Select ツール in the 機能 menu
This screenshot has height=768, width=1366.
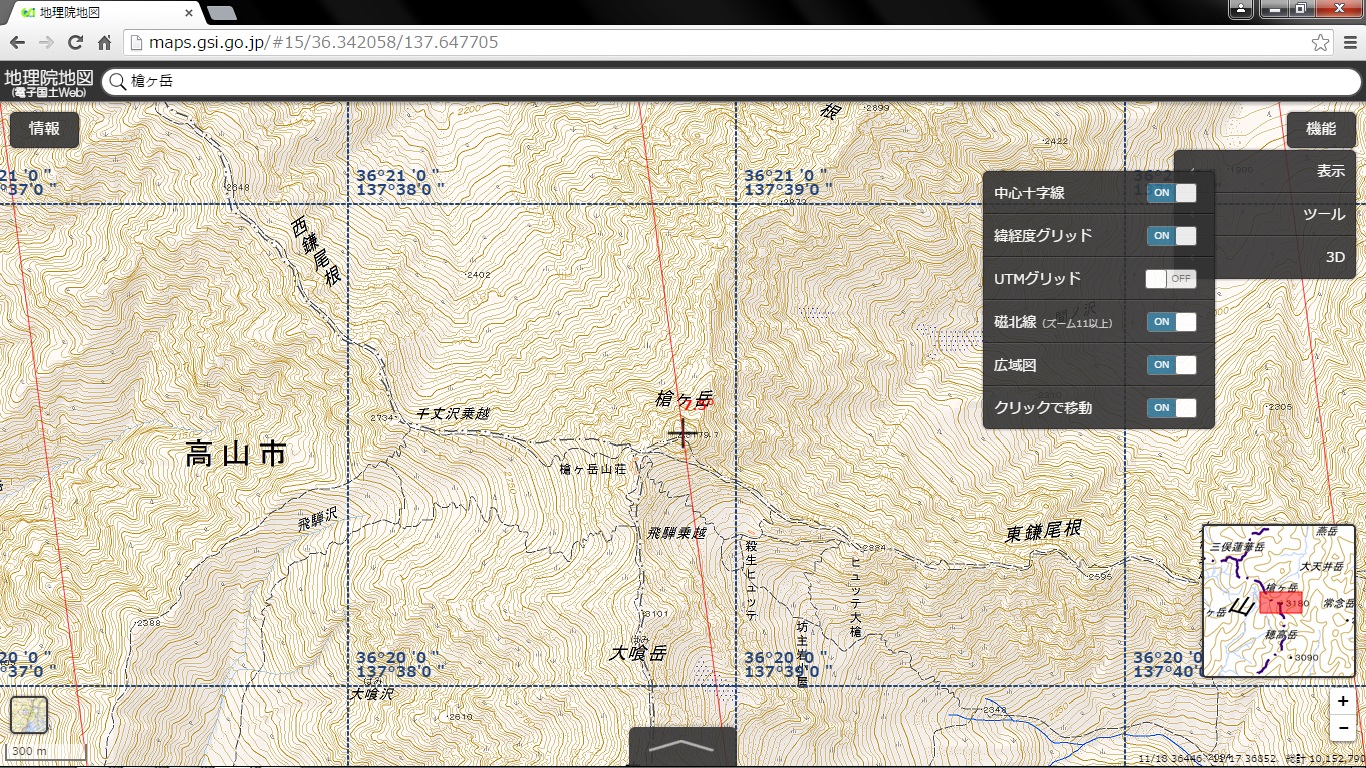coord(1265,214)
